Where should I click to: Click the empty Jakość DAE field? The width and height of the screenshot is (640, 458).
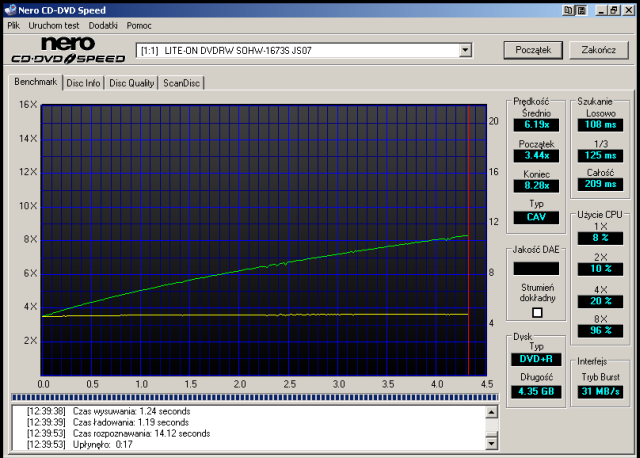click(536, 269)
